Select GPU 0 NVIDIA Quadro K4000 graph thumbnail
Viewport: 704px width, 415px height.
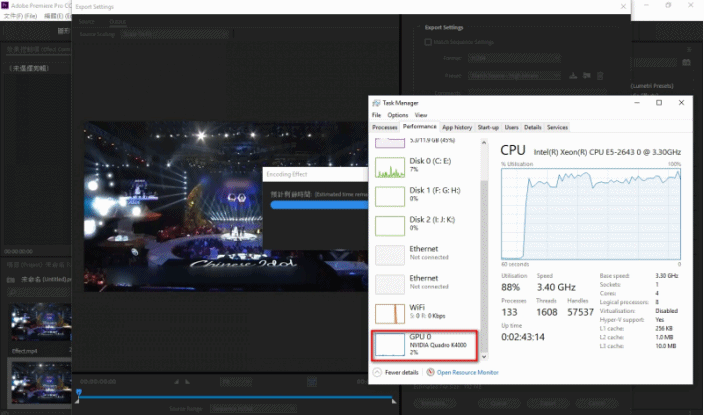click(390, 345)
